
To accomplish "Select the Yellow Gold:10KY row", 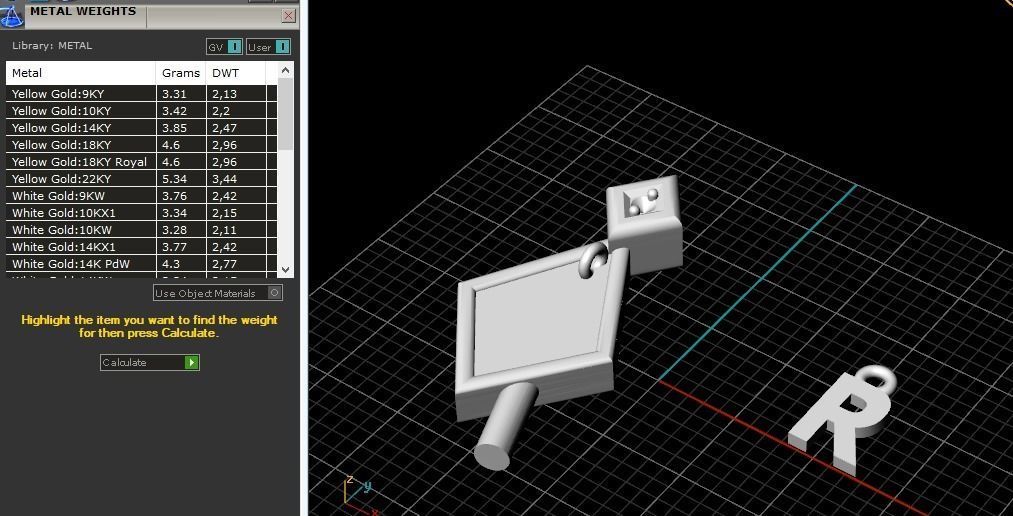I will coord(141,110).
